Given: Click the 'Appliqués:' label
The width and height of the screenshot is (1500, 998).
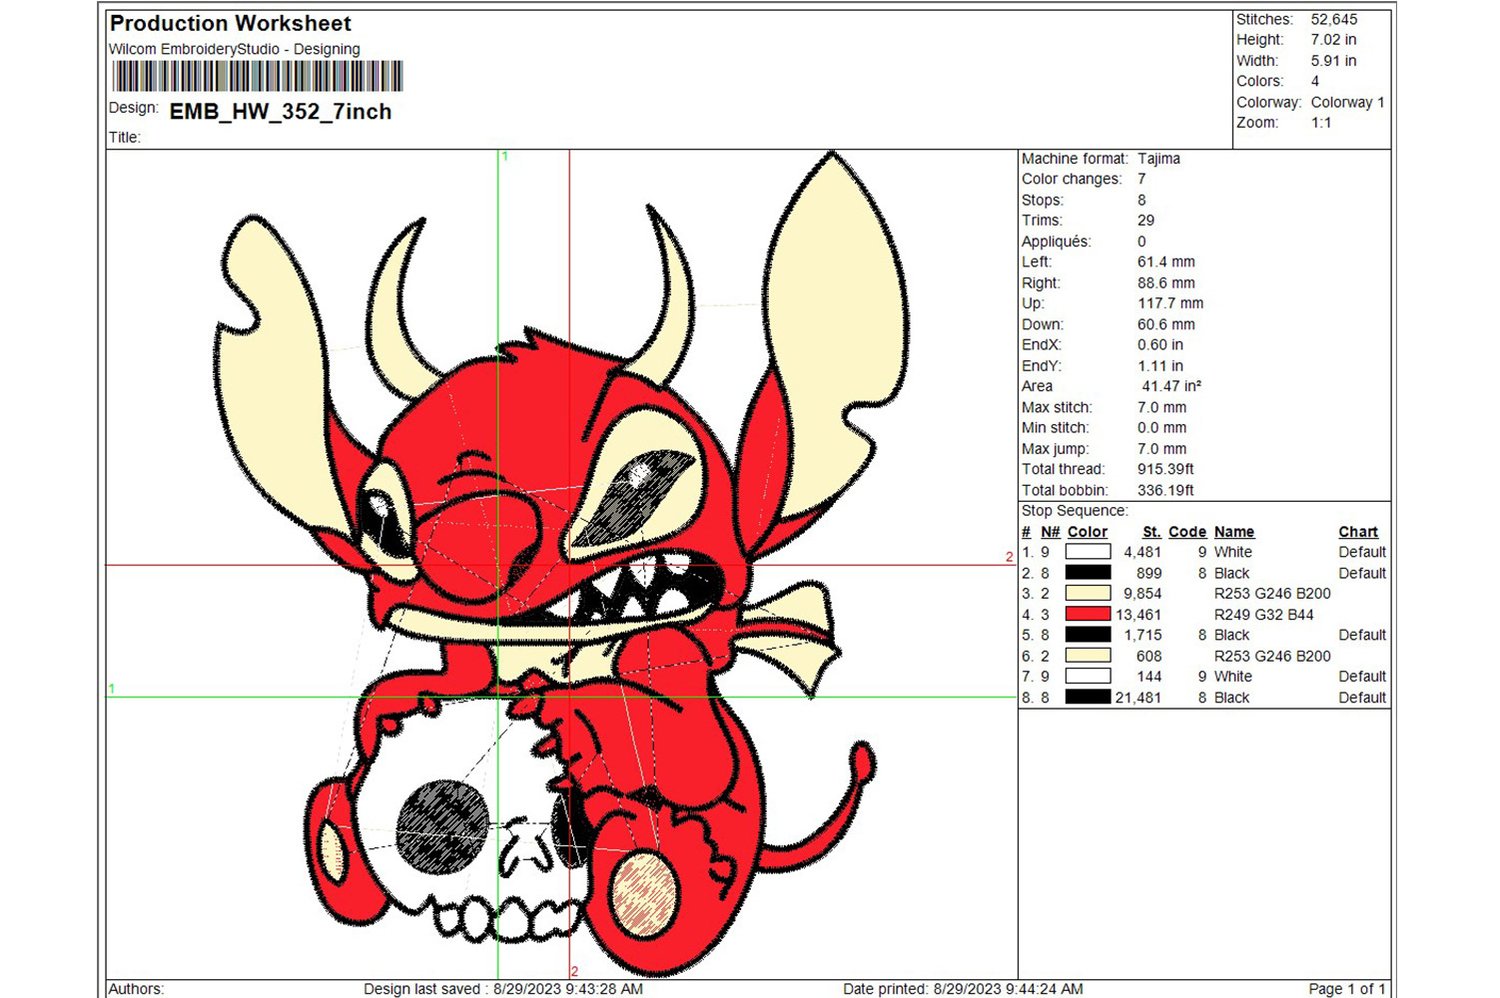Looking at the screenshot, I should tap(1056, 242).
